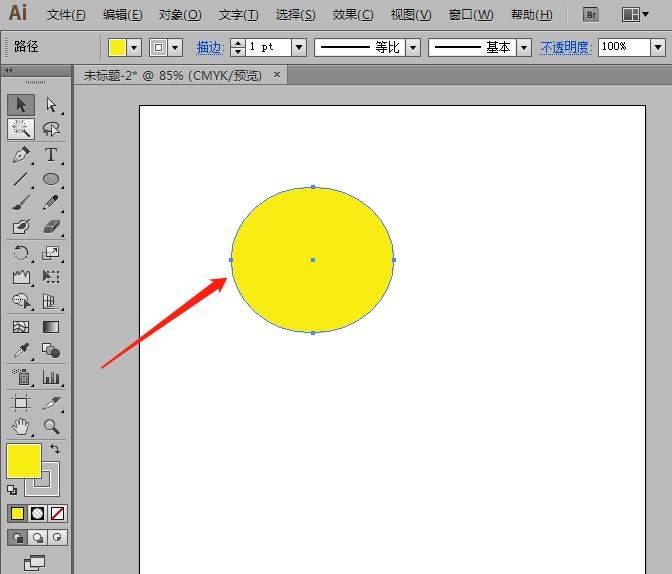
Task: Select the Pen tool
Action: pyautogui.click(x=20, y=155)
